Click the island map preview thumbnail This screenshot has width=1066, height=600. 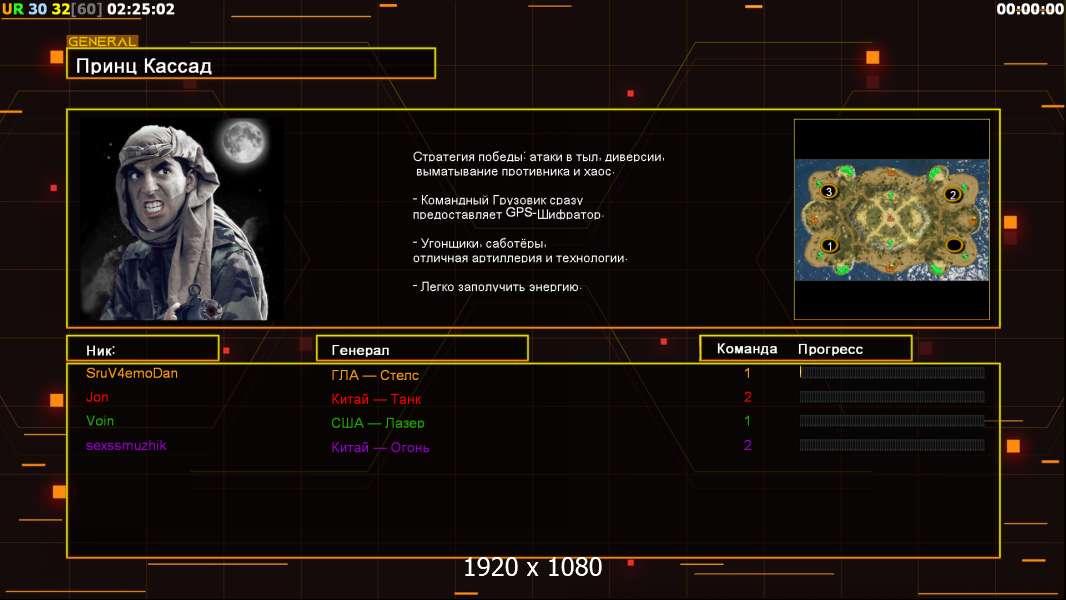[x=892, y=219]
